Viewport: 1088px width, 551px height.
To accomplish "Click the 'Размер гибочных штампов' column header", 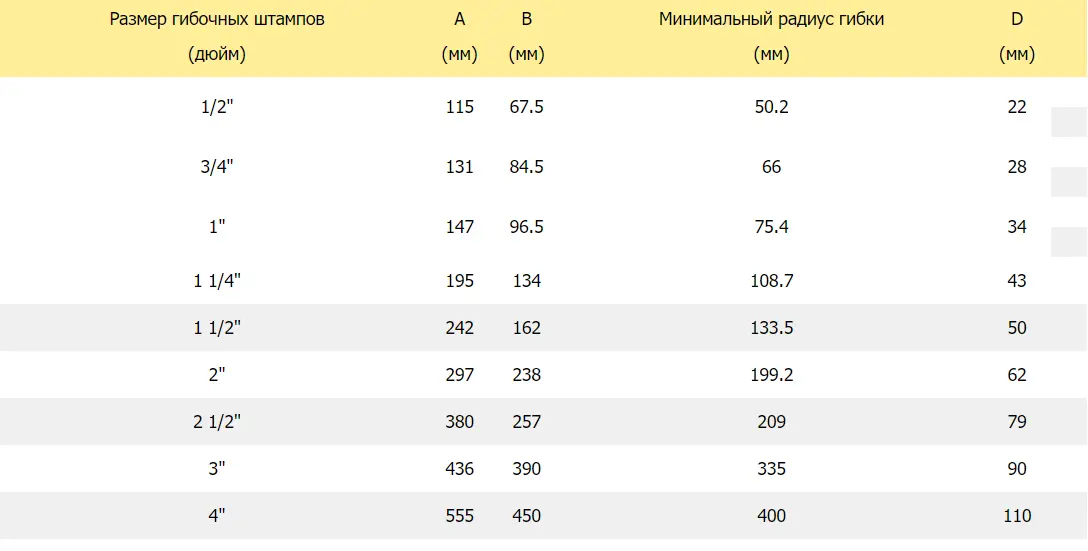I will click(x=217, y=19).
